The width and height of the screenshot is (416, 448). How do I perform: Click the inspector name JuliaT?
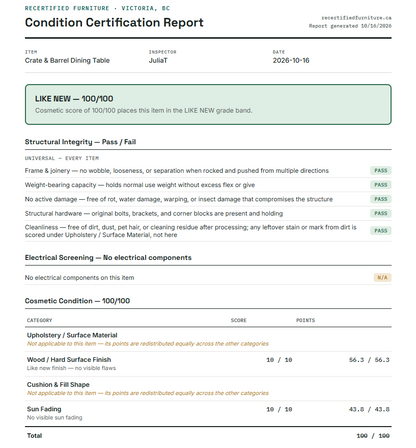coord(158,61)
